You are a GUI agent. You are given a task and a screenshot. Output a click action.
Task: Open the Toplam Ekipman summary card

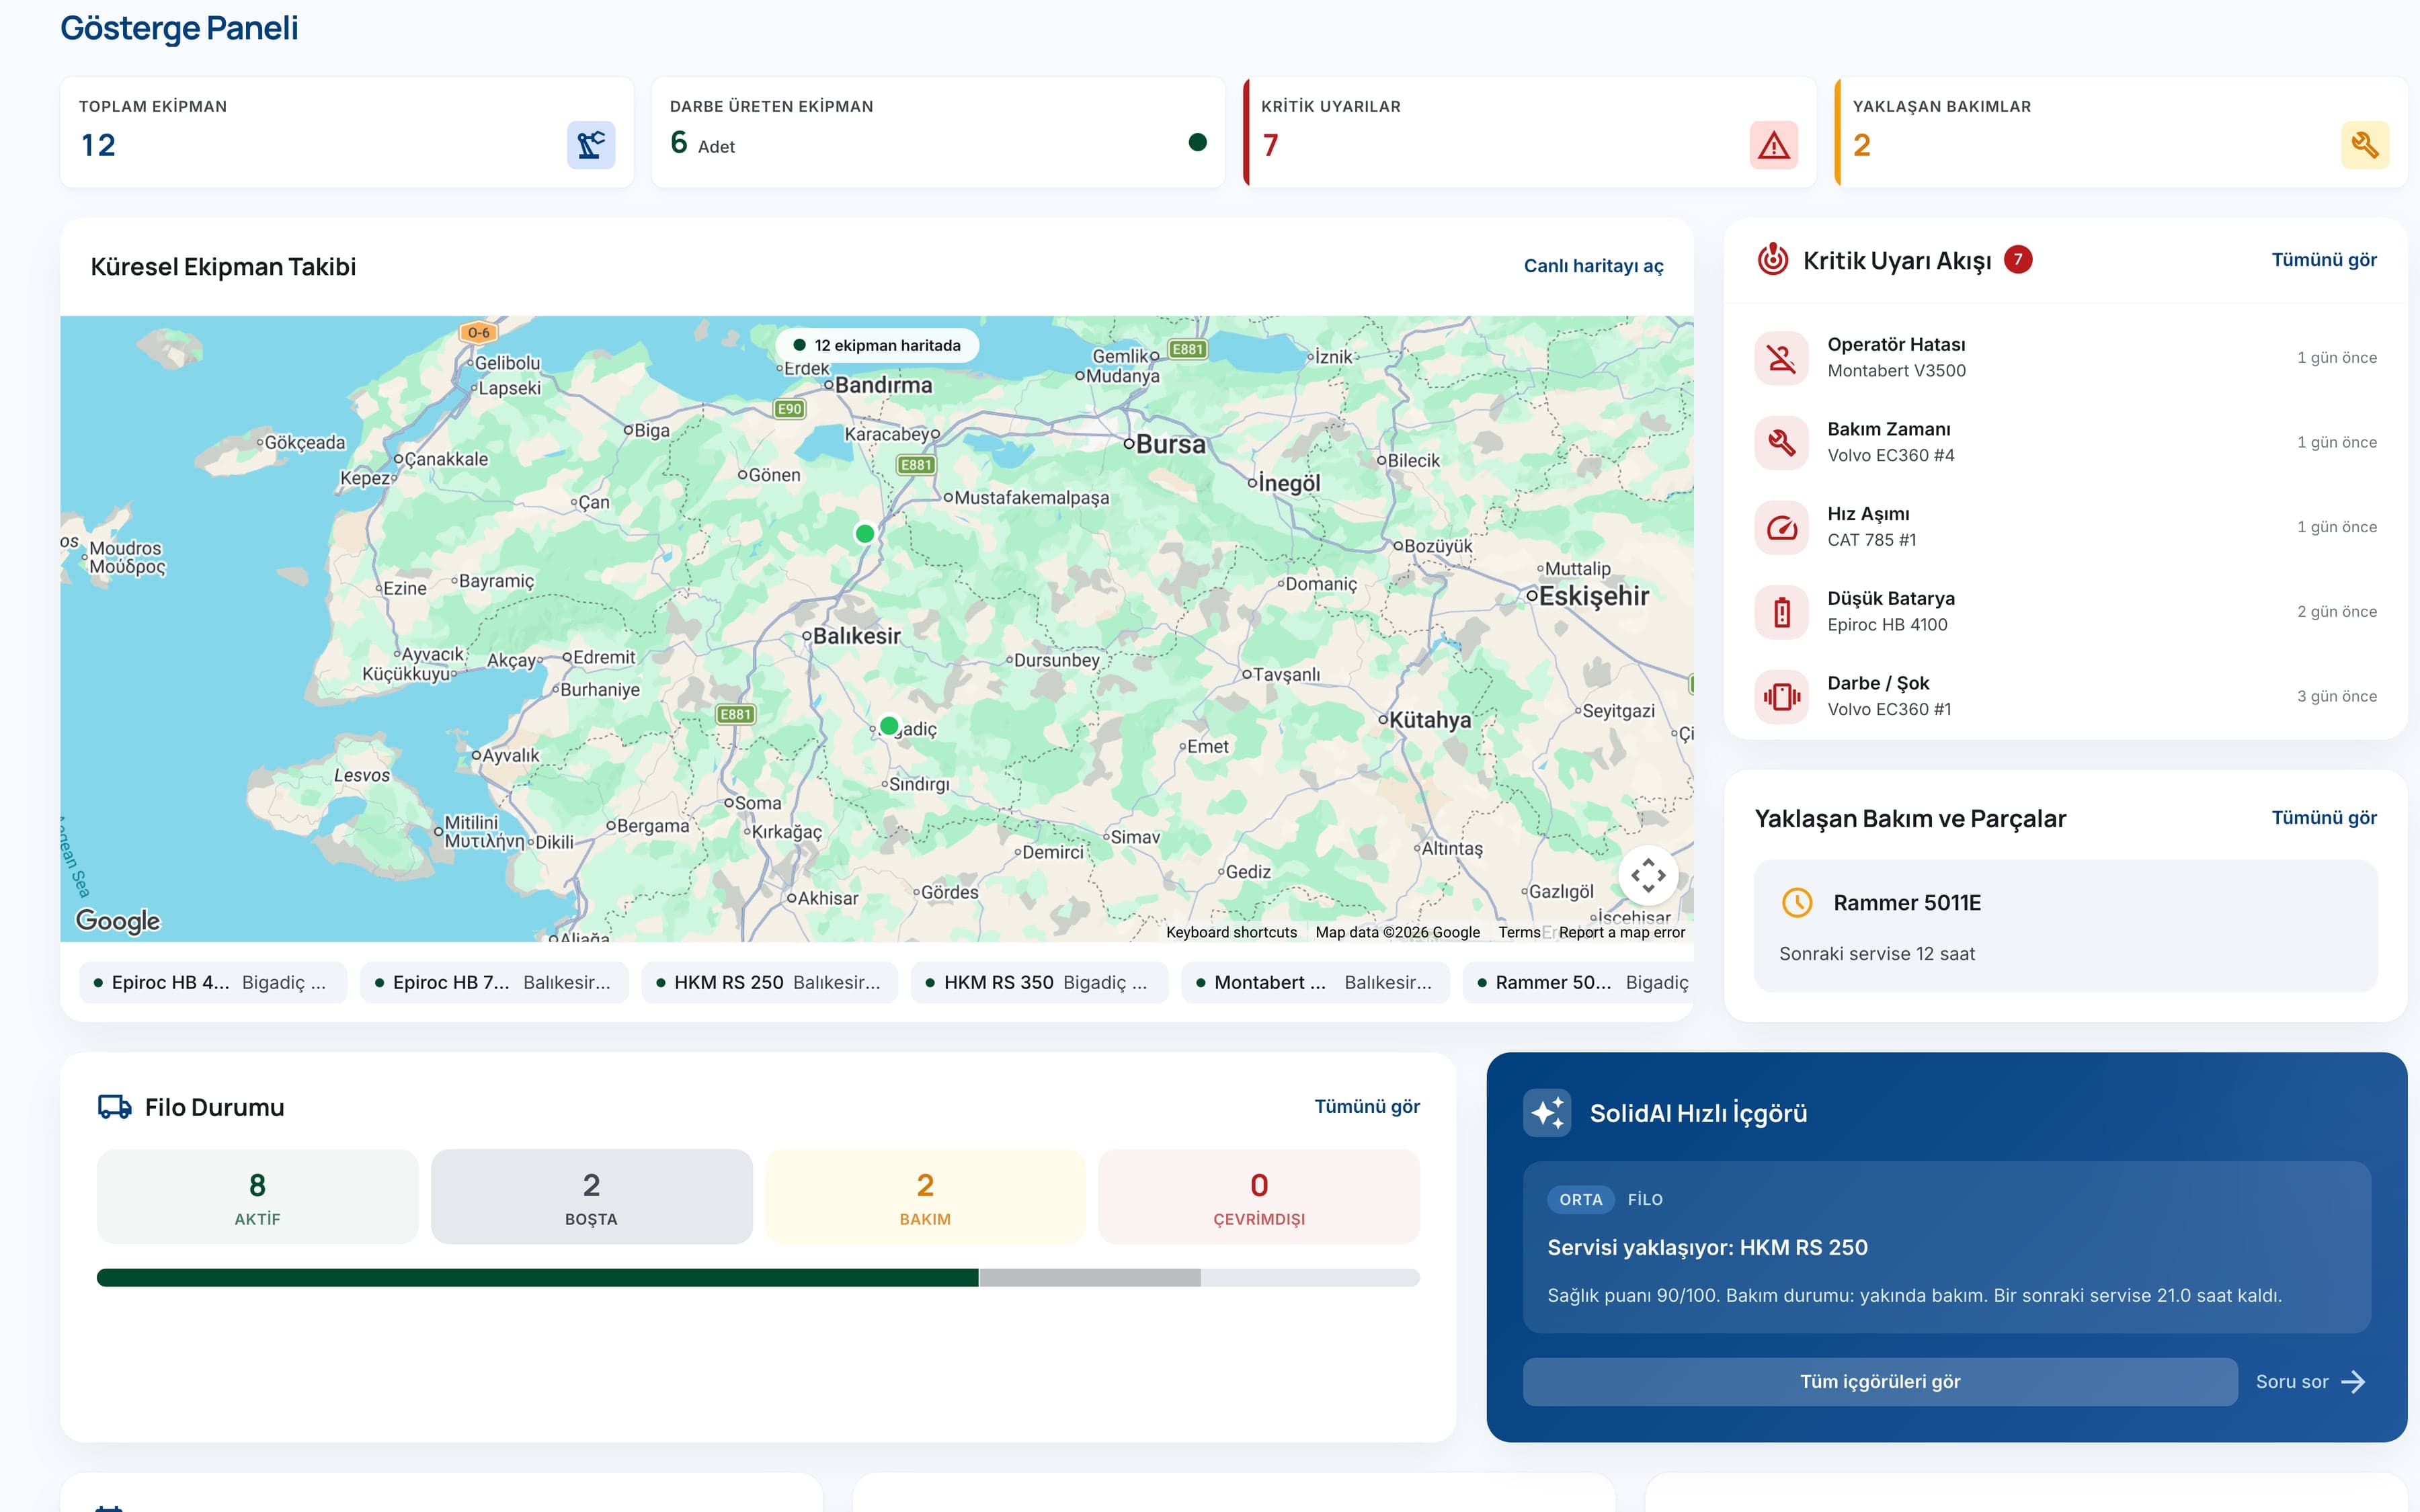[x=347, y=132]
